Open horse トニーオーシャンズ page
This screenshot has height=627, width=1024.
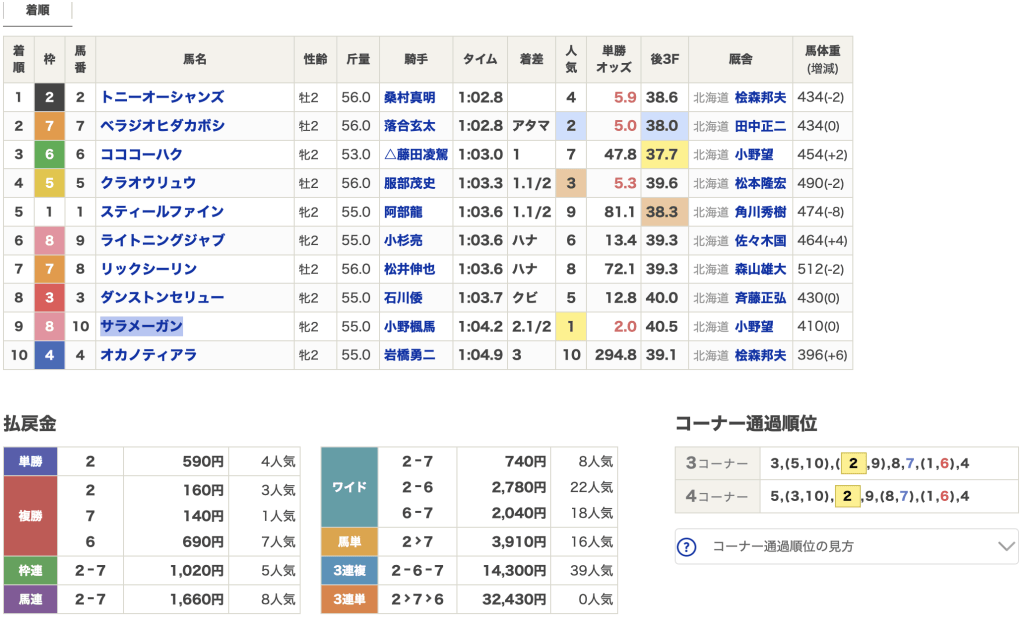click(162, 97)
